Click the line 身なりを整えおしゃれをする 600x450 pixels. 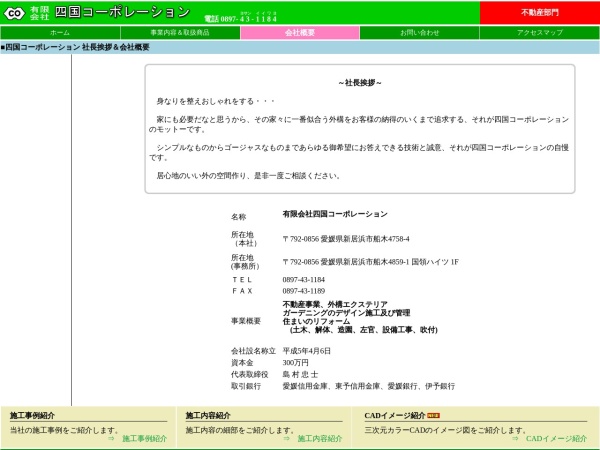(216, 101)
